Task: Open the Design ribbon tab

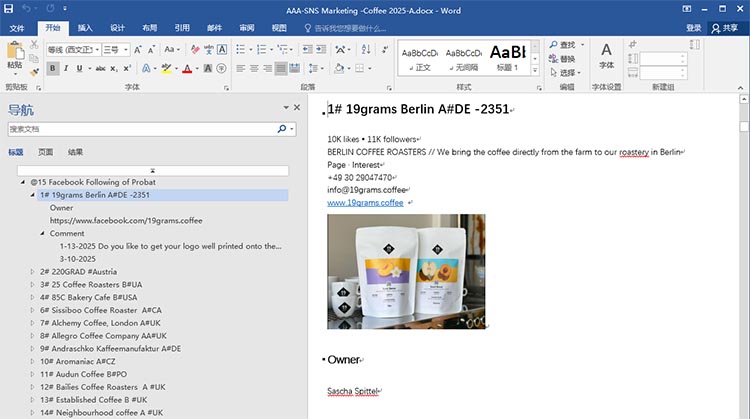Action: (x=118, y=28)
